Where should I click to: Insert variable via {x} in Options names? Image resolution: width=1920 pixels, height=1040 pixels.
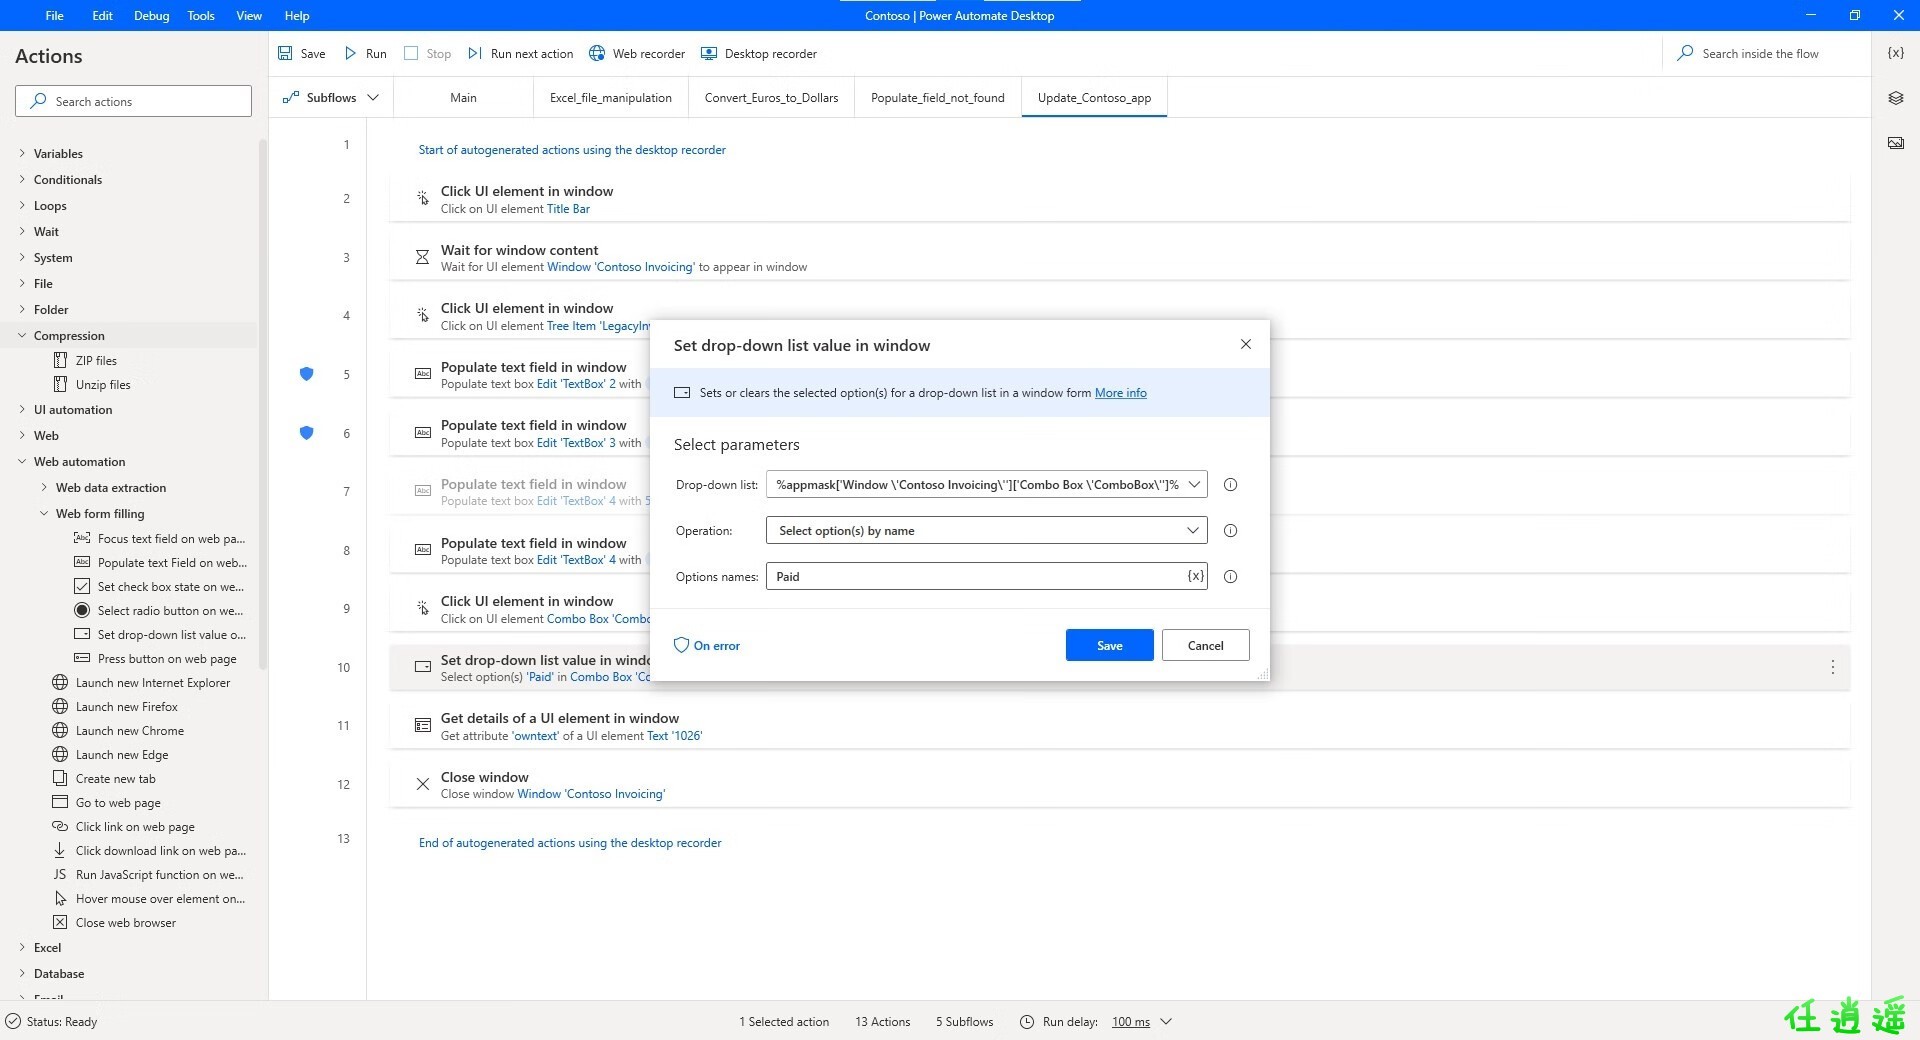[1195, 576]
